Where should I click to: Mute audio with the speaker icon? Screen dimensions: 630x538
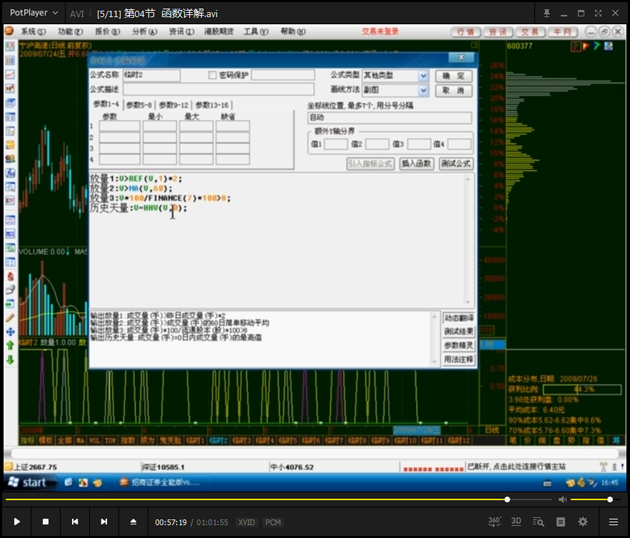pyautogui.click(x=562, y=499)
